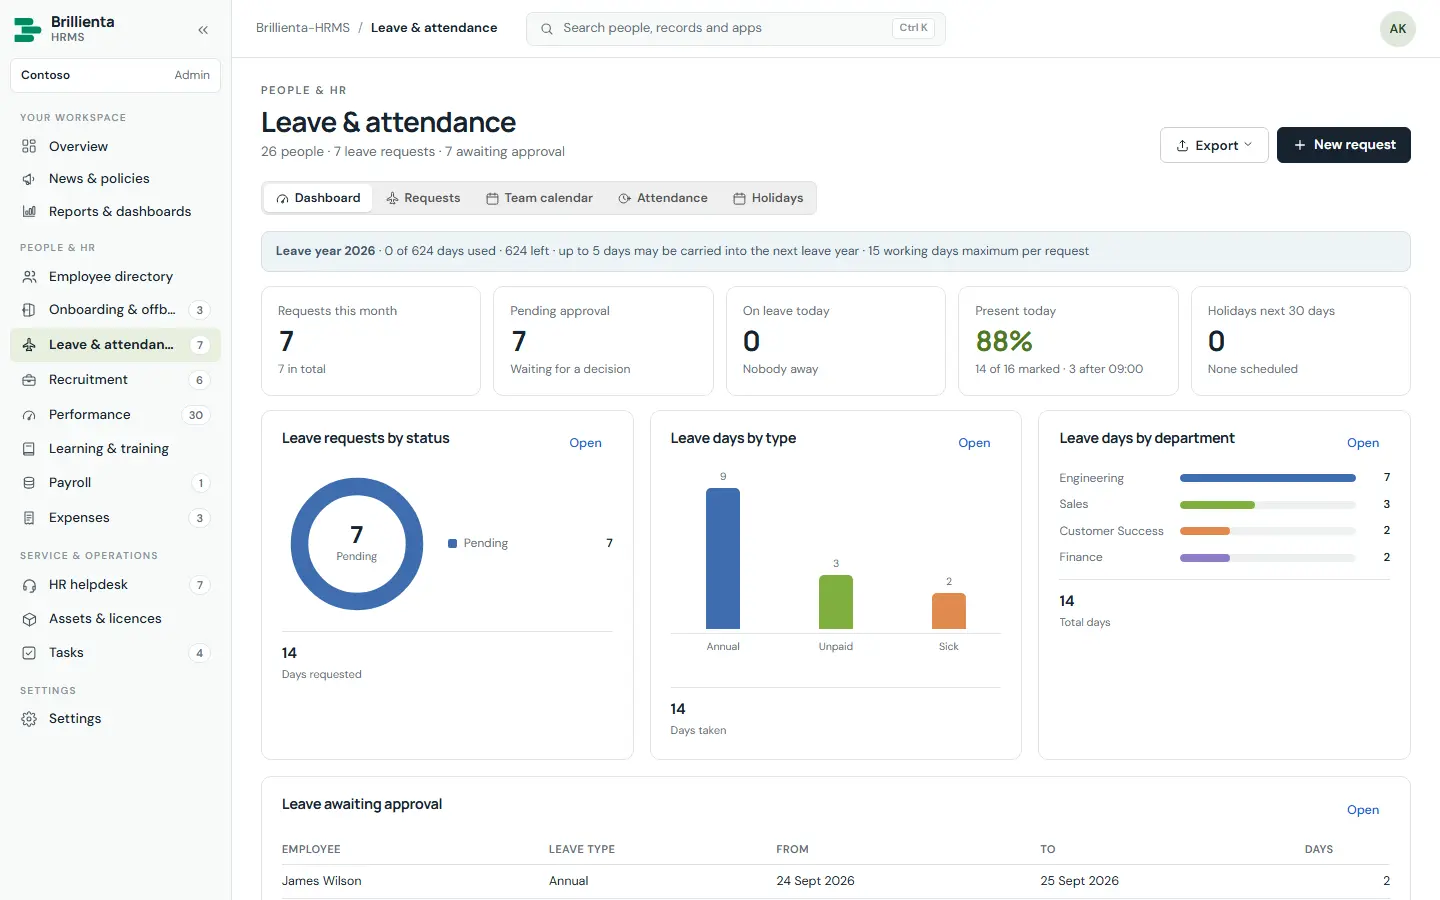Open the Contoso Admin workspace switcher
Screen dimensions: 1440x900
(115, 75)
